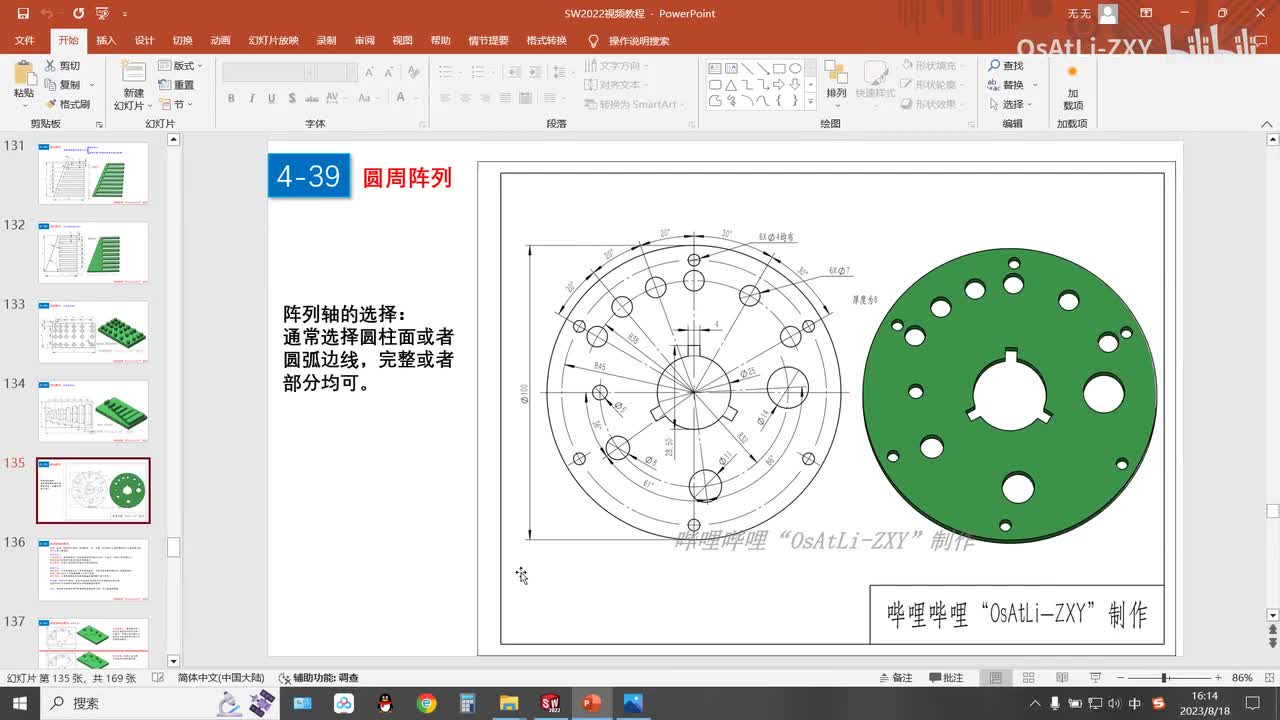Pick the isosceles triangle shape
This screenshot has width=1280, height=720.
point(731,85)
